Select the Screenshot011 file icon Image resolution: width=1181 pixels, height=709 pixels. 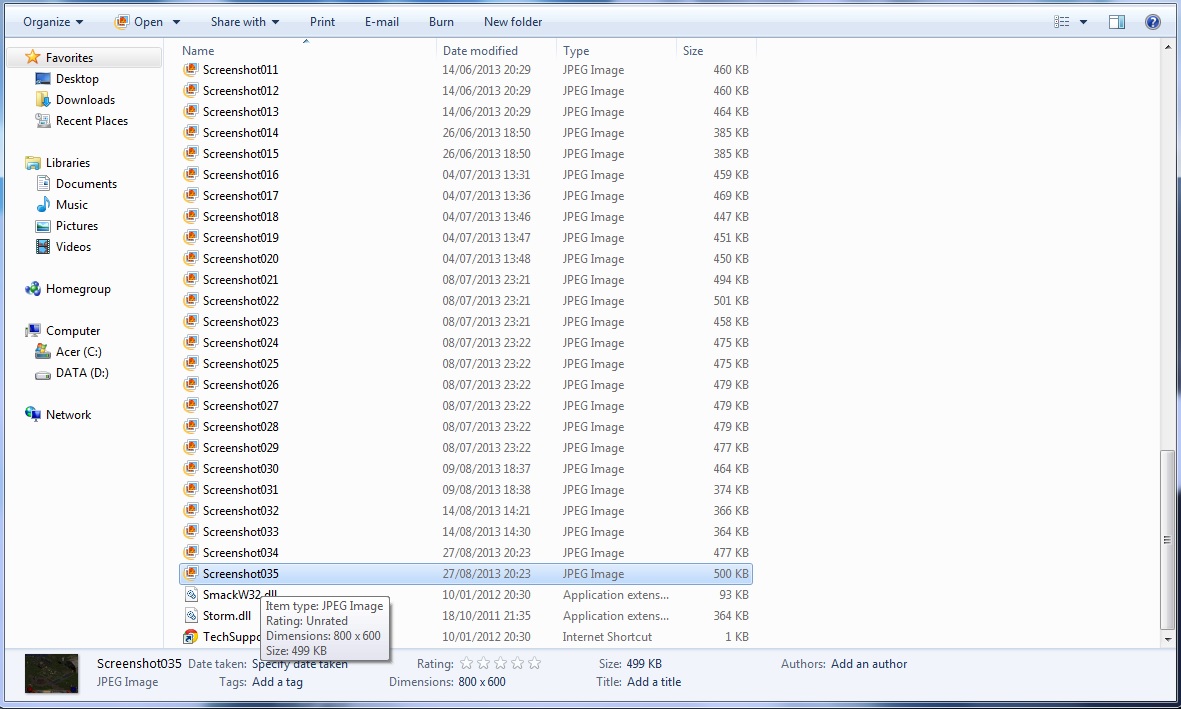coord(191,69)
